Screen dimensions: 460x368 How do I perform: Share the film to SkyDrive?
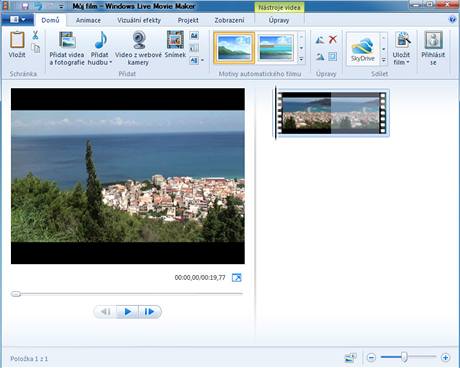(363, 49)
